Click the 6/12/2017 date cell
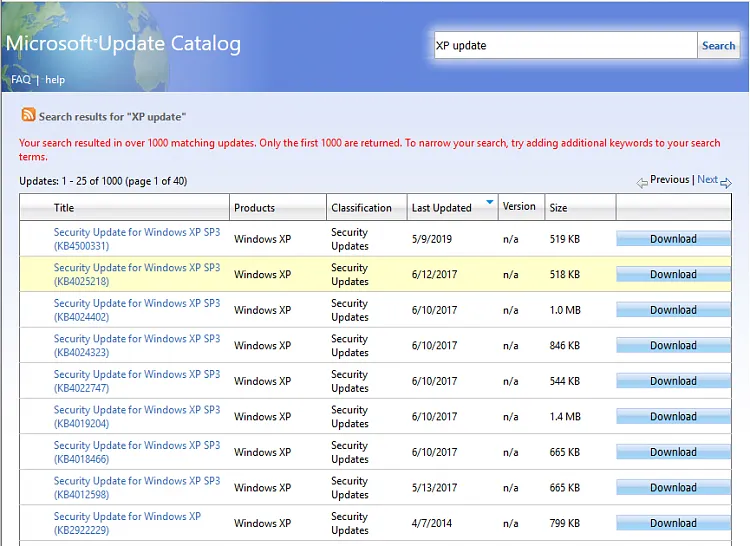750x546 pixels. tap(434, 274)
